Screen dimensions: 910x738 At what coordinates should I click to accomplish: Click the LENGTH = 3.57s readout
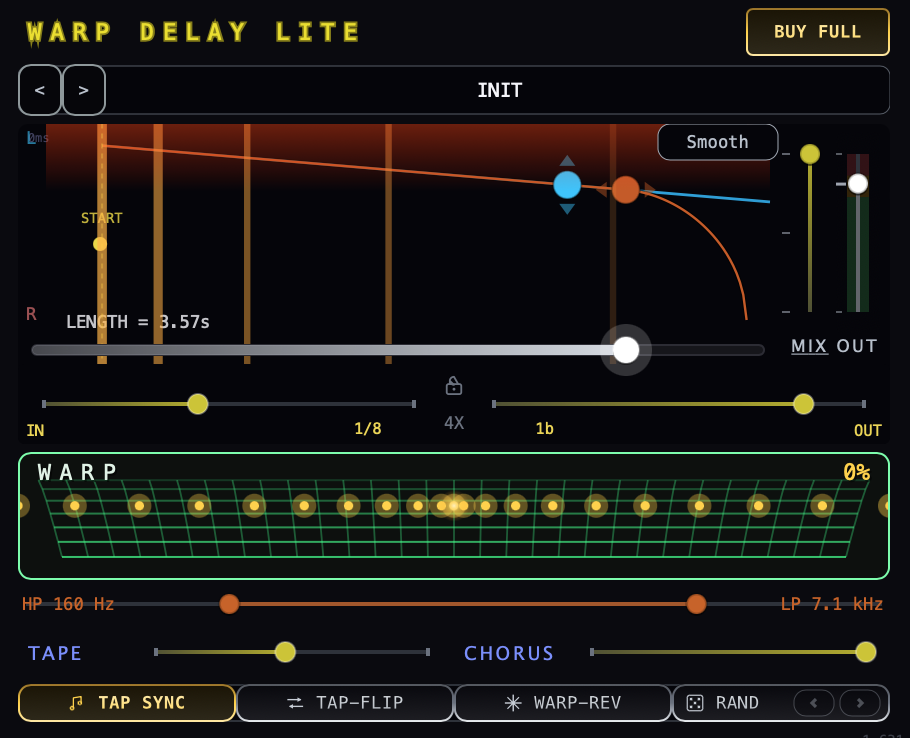[138, 322]
